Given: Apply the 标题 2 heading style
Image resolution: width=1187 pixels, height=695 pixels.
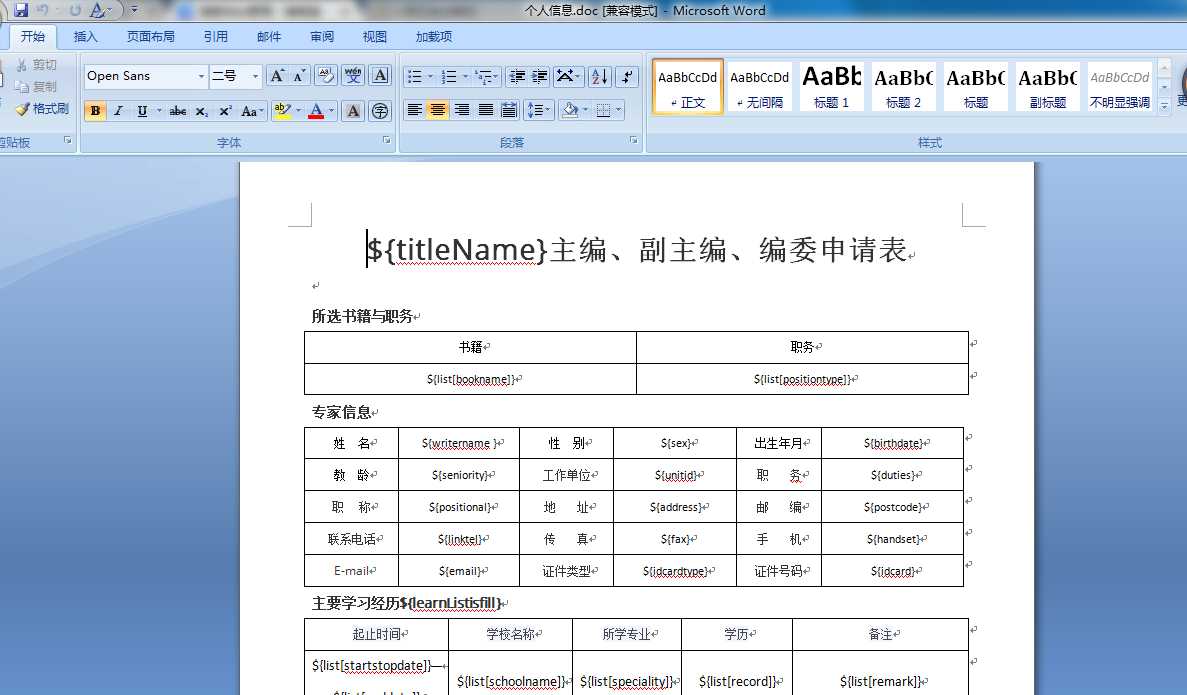Looking at the screenshot, I should [903, 86].
